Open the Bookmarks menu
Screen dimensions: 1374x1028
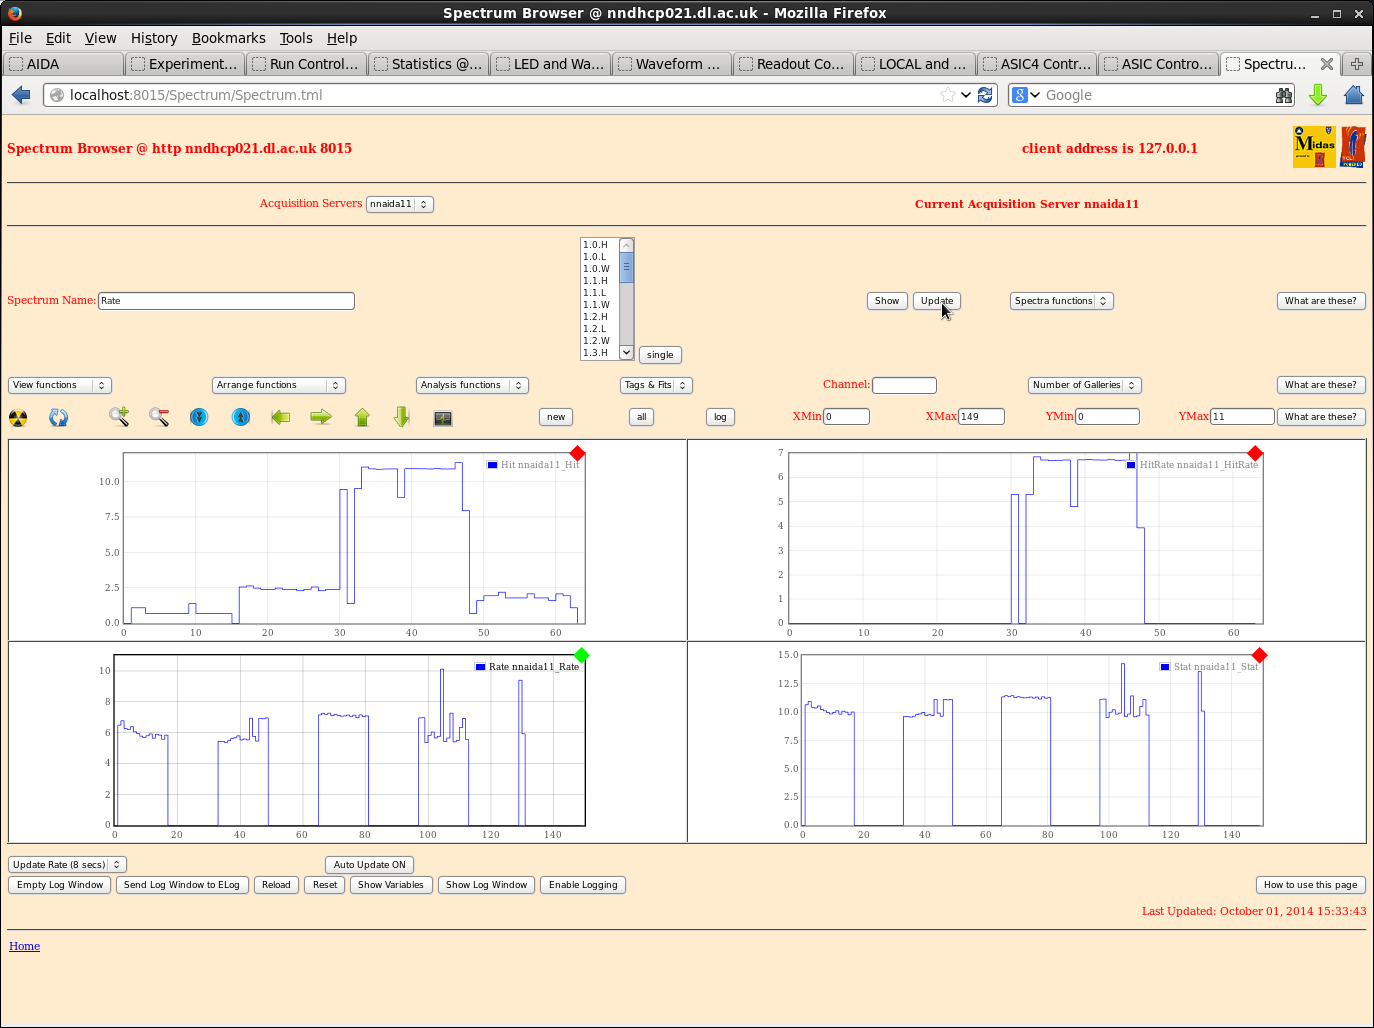pyautogui.click(x=228, y=38)
